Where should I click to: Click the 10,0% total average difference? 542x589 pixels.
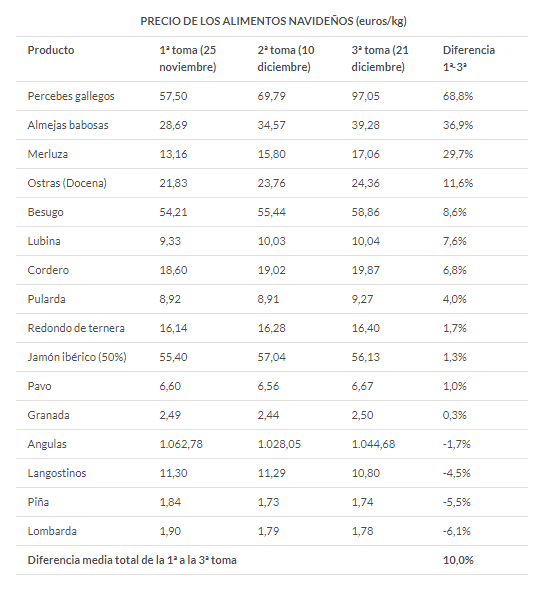pos(458,560)
